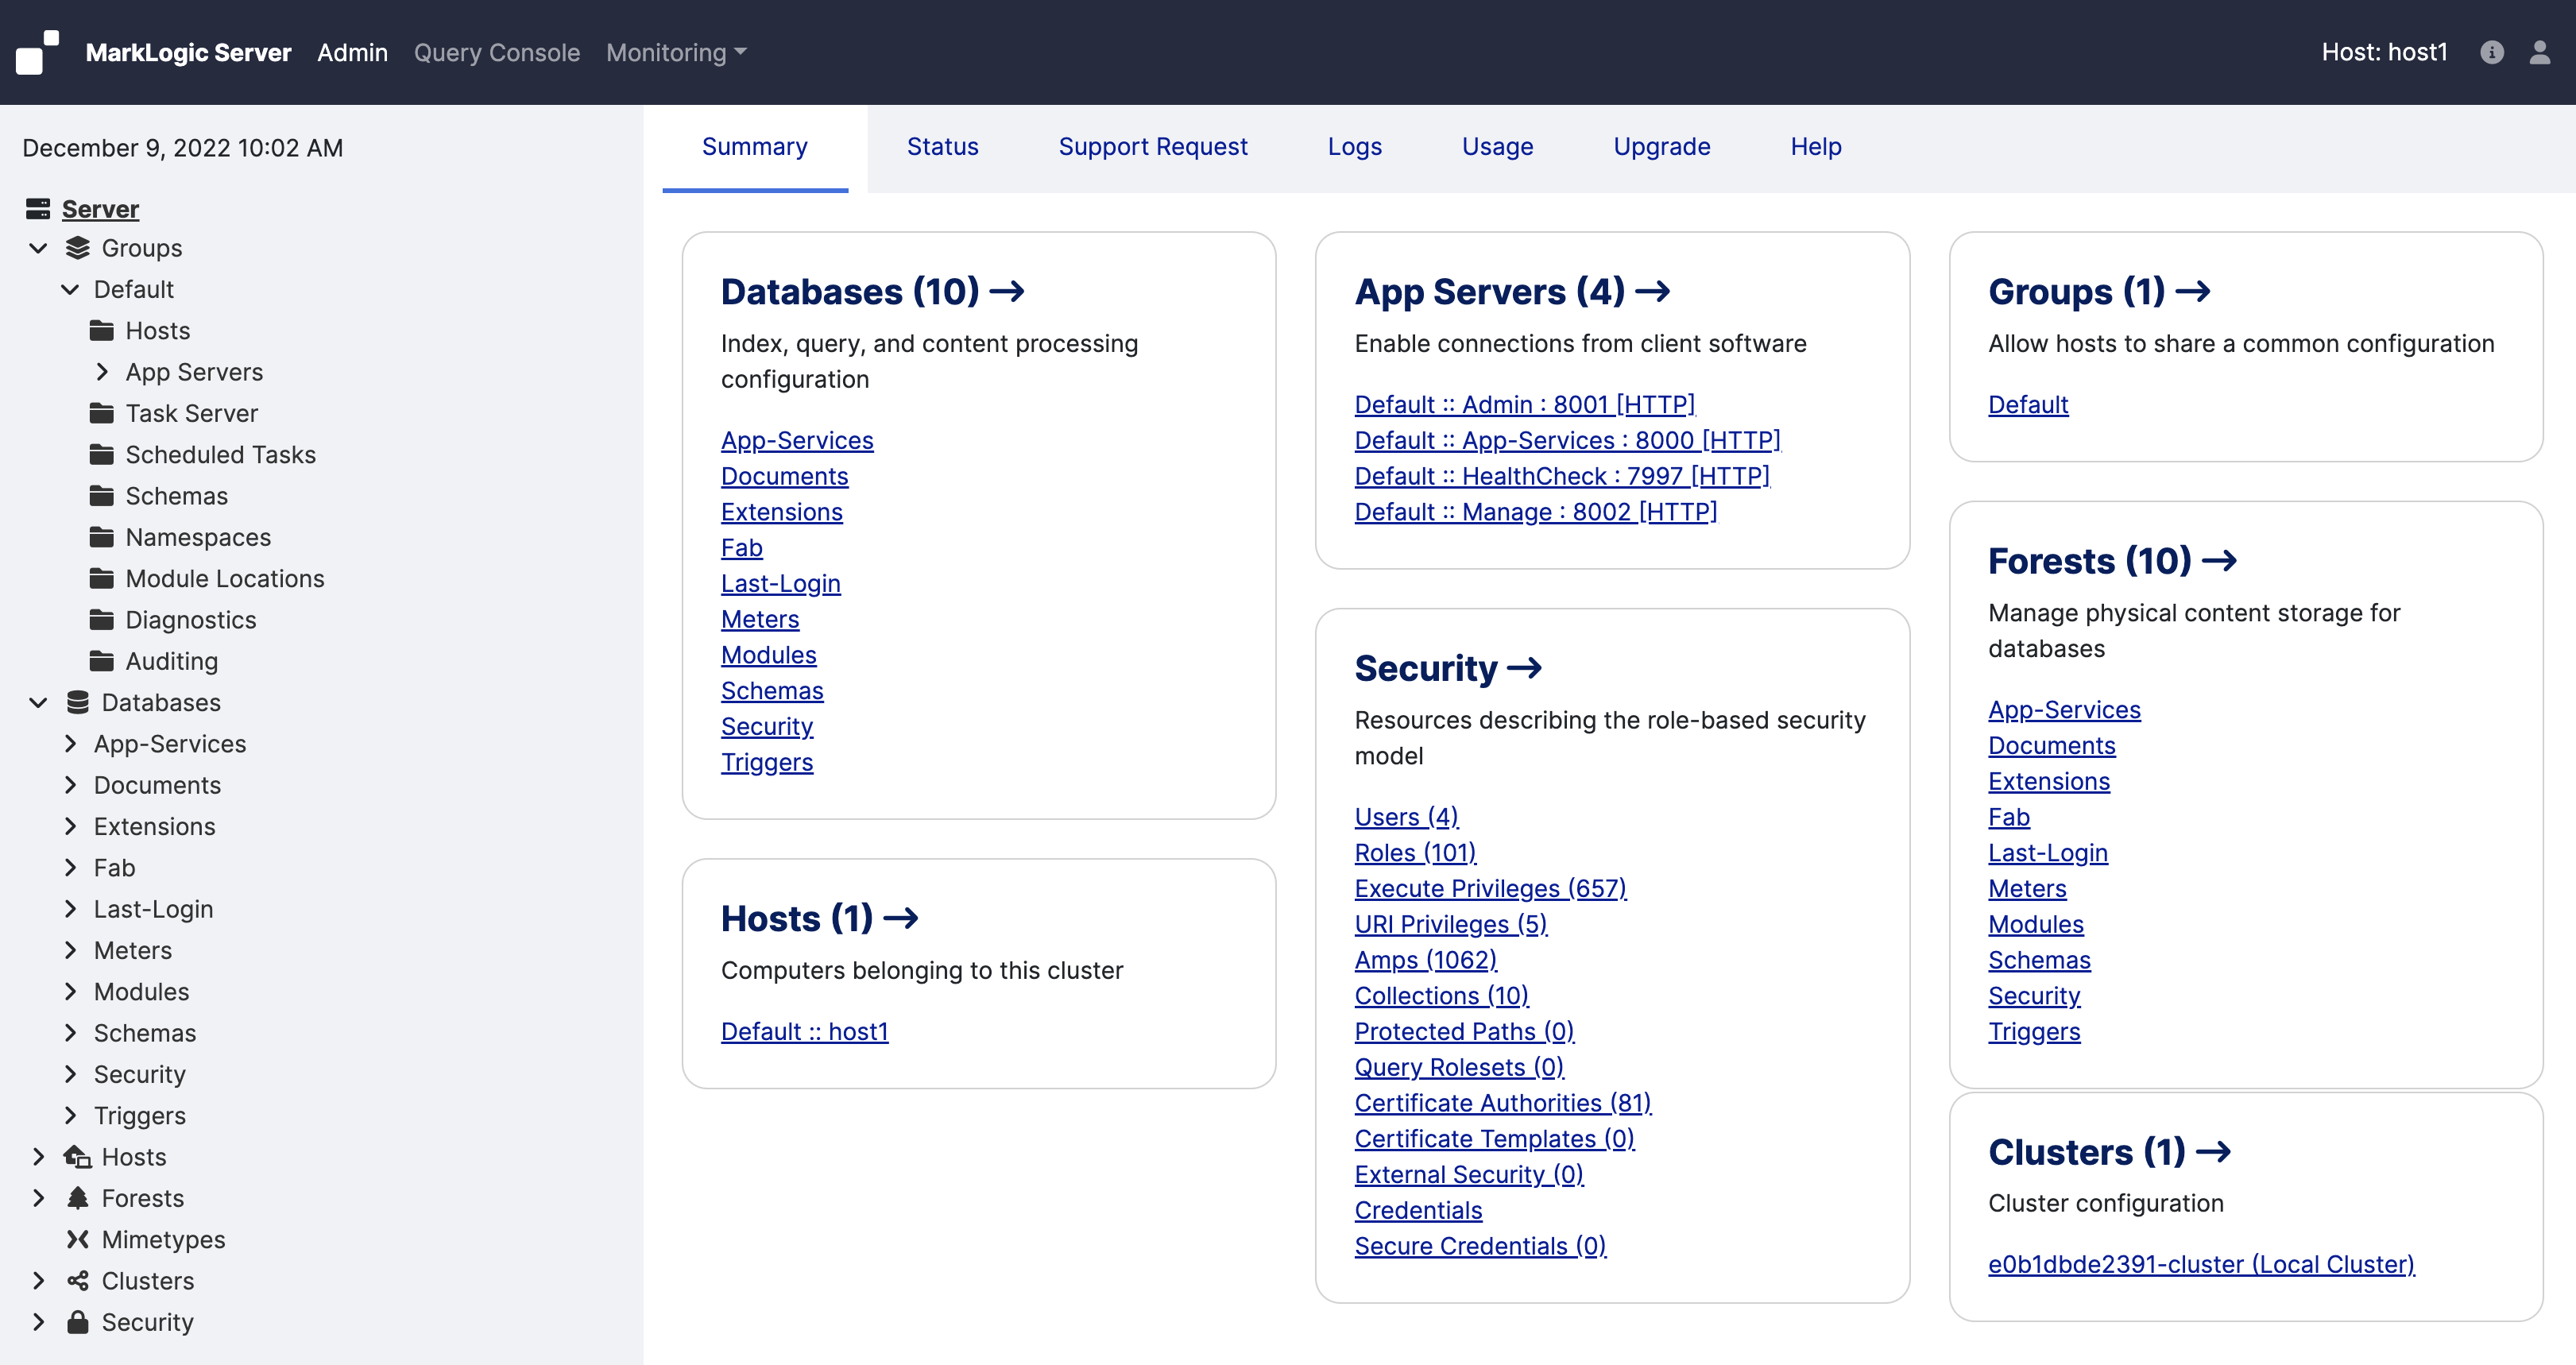Viewport: 2576px width, 1365px height.
Task: Open Query Console in top navigation
Action: [x=497, y=52]
